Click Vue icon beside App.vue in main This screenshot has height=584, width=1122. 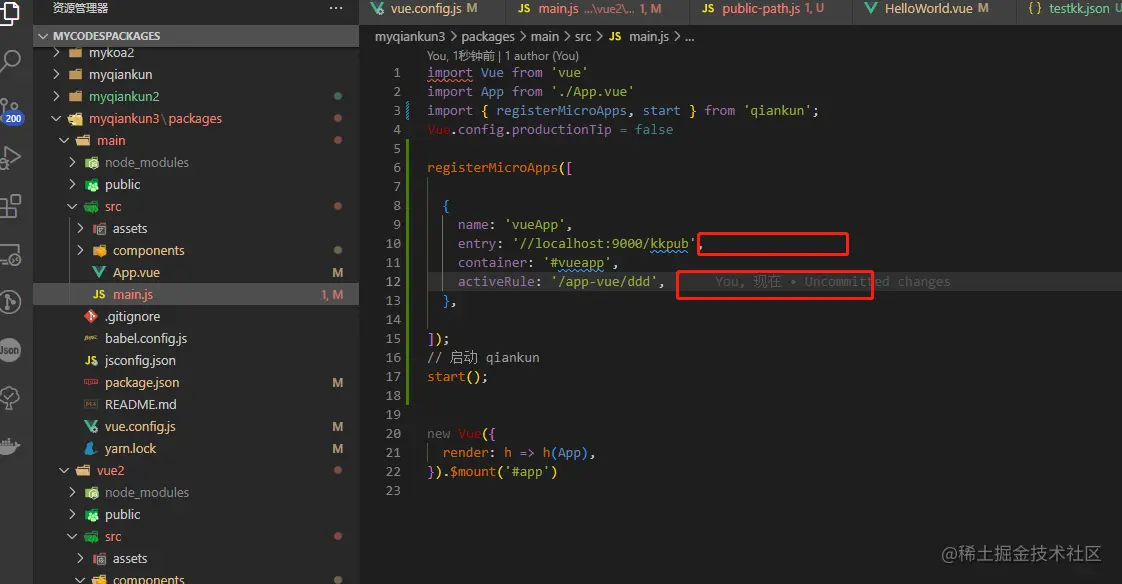click(99, 272)
